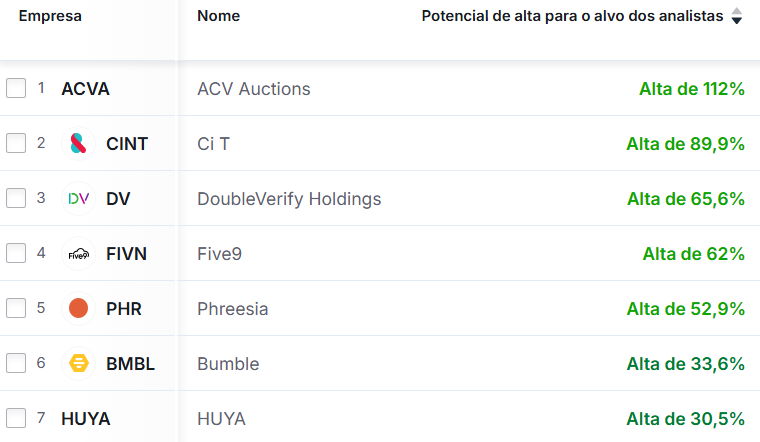Open the ACVA ticker link
Viewport: 760px width, 442px height.
(x=85, y=89)
